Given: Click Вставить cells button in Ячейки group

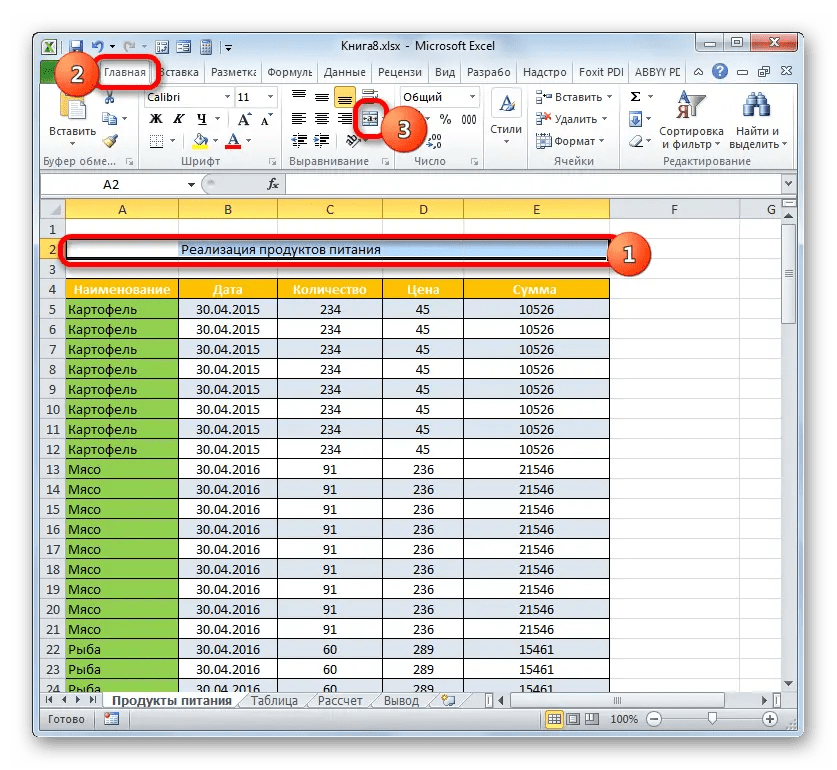Looking at the screenshot, I should 574,97.
